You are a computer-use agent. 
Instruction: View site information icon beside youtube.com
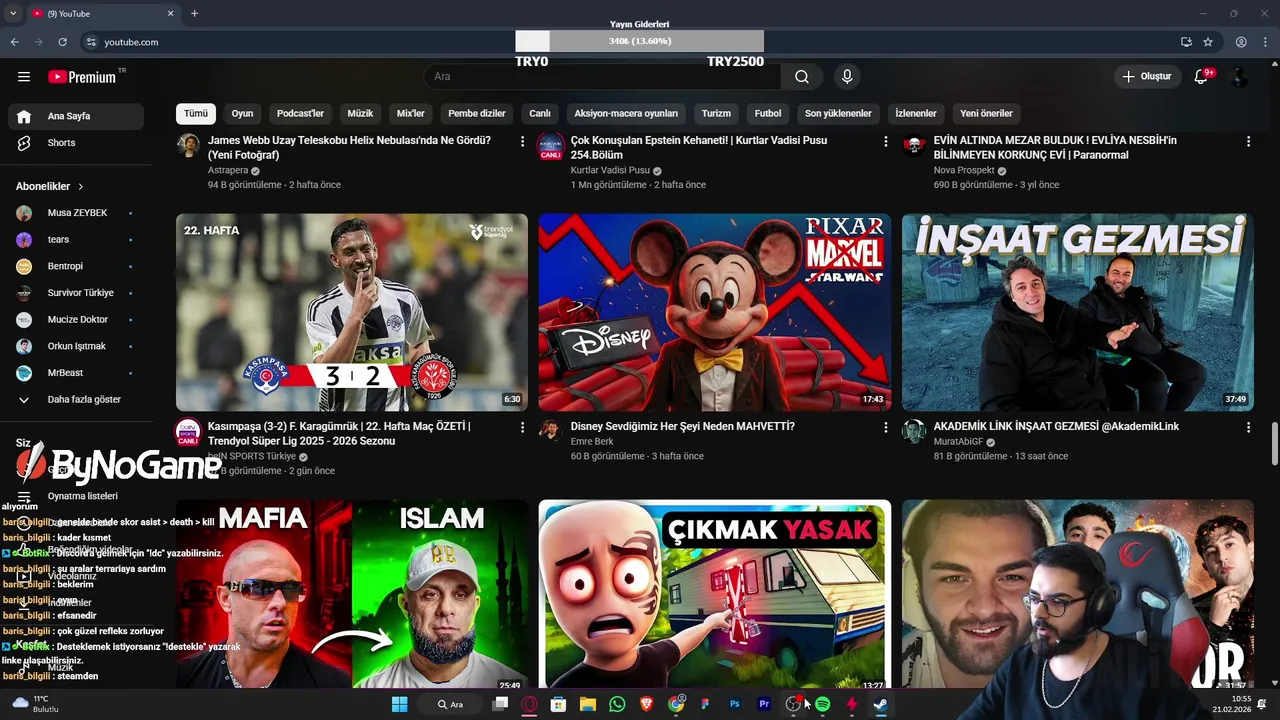91,42
